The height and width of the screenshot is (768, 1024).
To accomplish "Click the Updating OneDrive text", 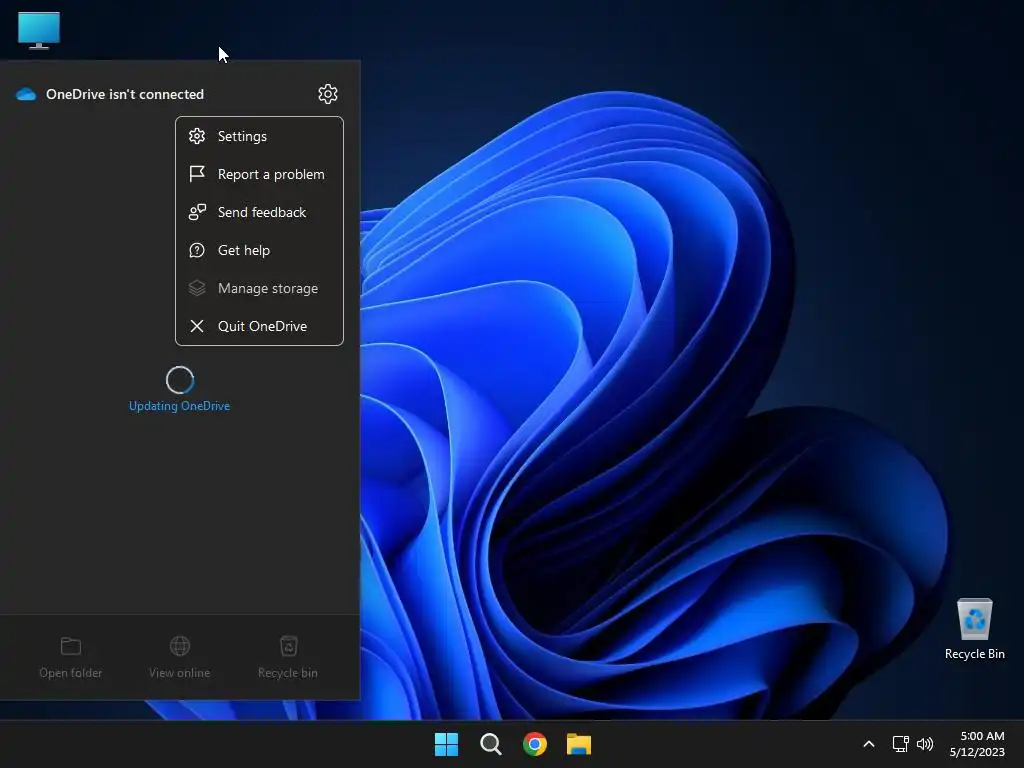I will [x=180, y=406].
